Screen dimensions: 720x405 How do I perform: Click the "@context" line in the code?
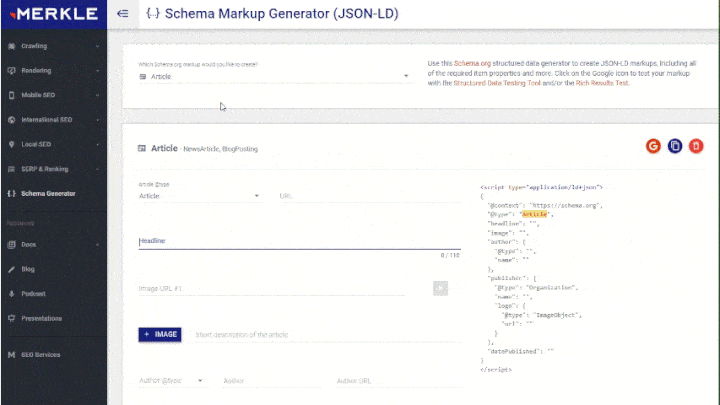point(545,205)
